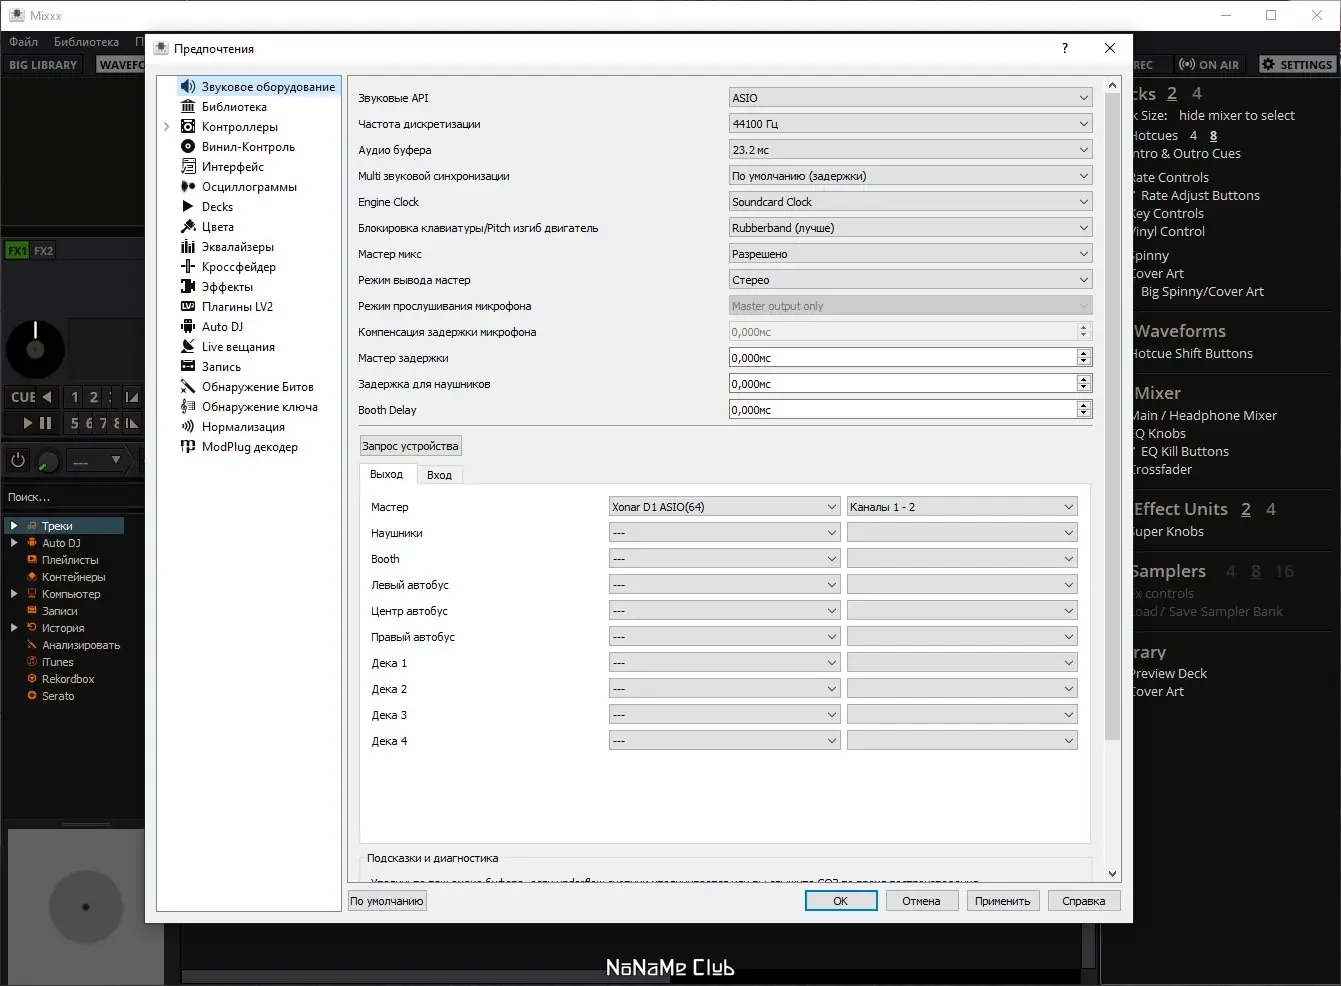Open the Частота дискретизации dropdown
The height and width of the screenshot is (986, 1341).
point(910,124)
